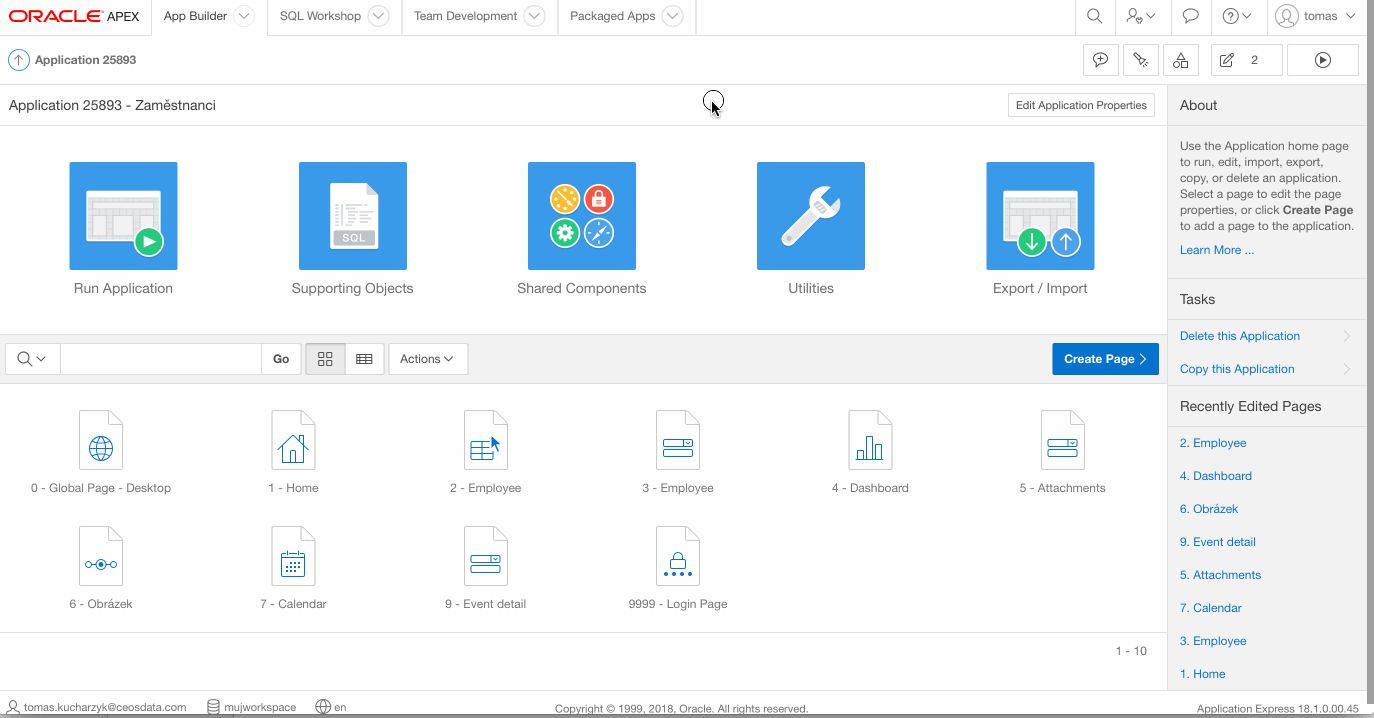Open the 9999 - Login Page icon

(677, 556)
